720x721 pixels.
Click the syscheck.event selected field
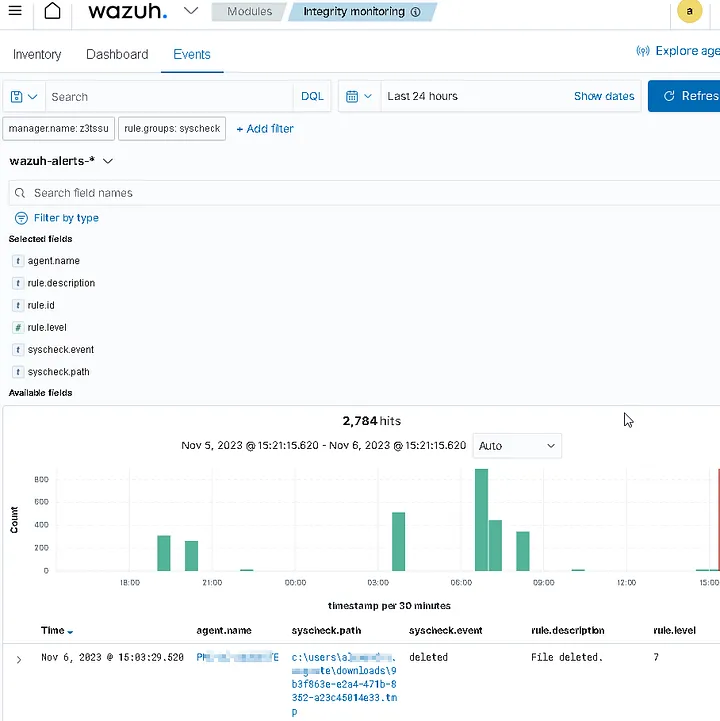coord(61,349)
